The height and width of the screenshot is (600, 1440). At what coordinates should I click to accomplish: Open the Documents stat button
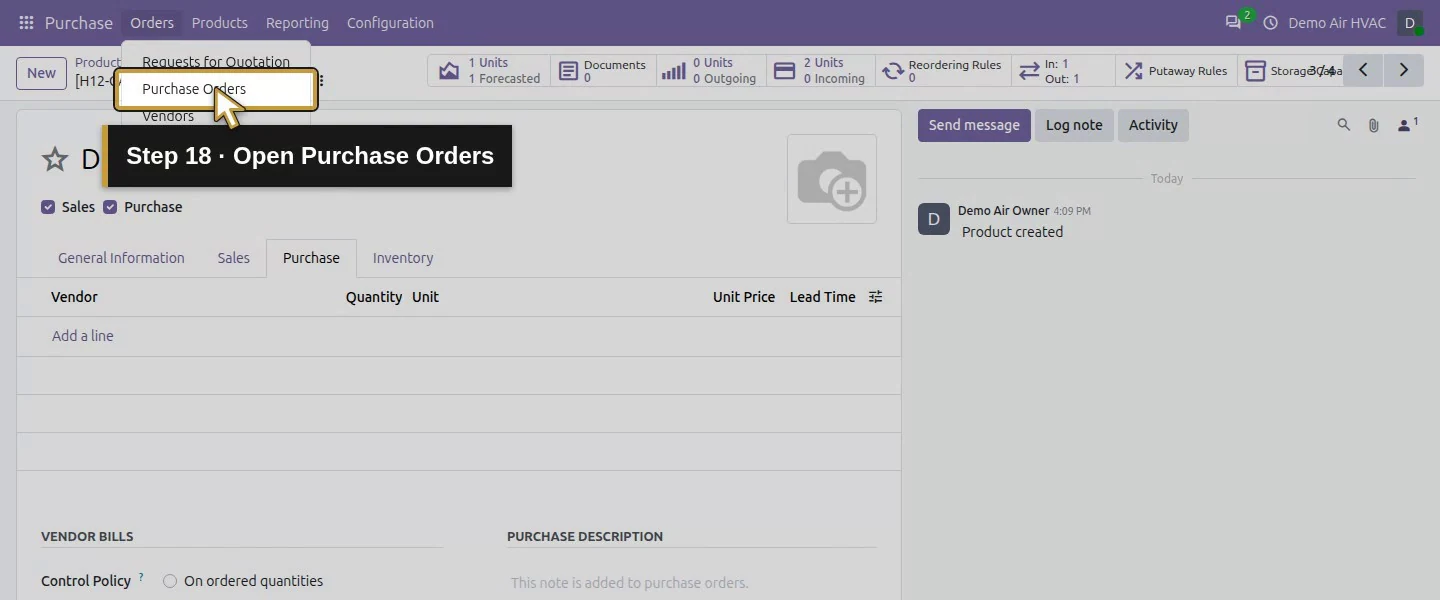(603, 71)
